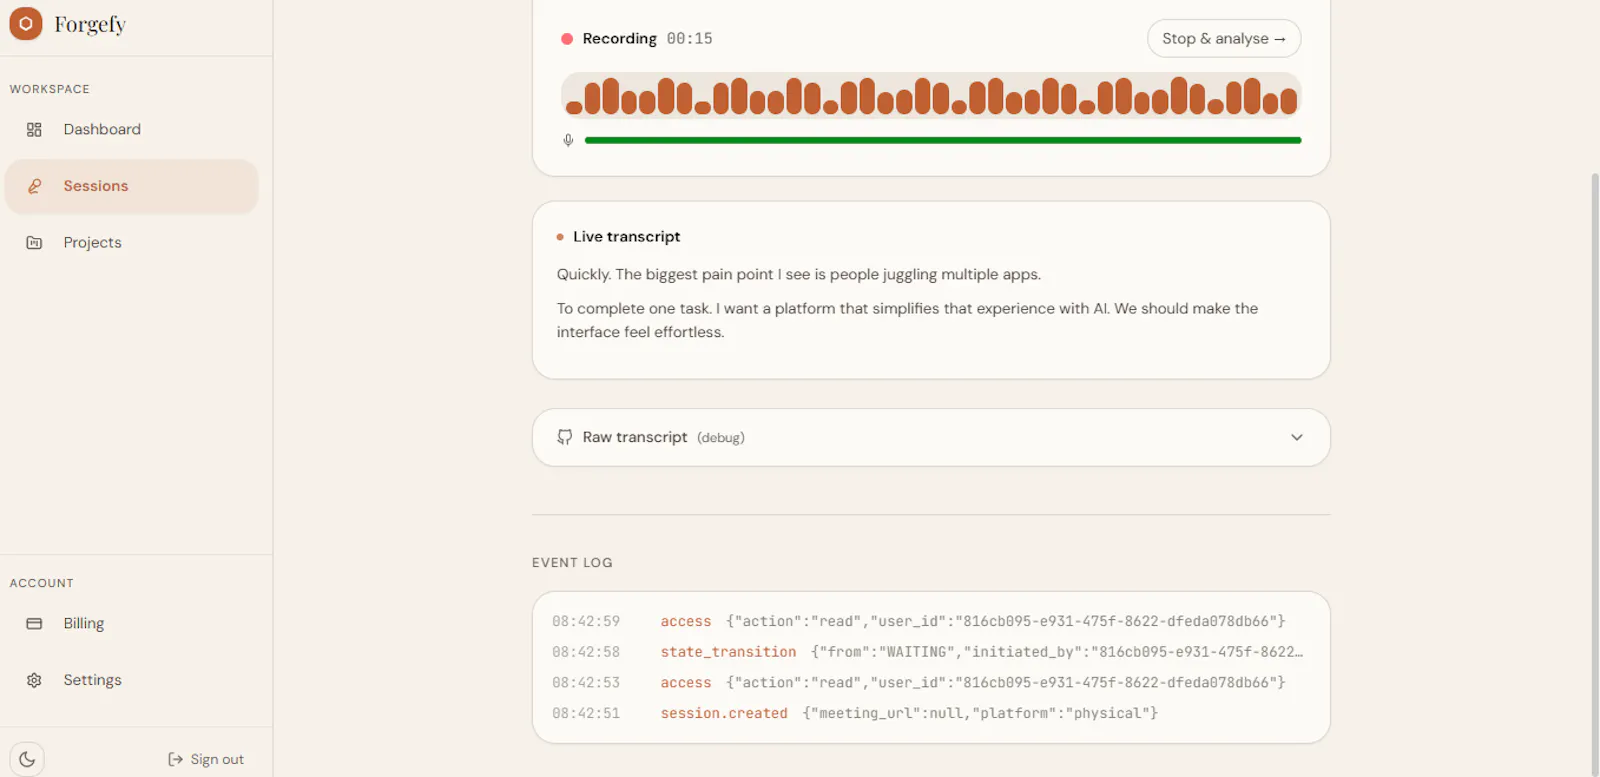Image resolution: width=1600 pixels, height=777 pixels.
Task: Click the session.created JSON payload
Action: [980, 713]
